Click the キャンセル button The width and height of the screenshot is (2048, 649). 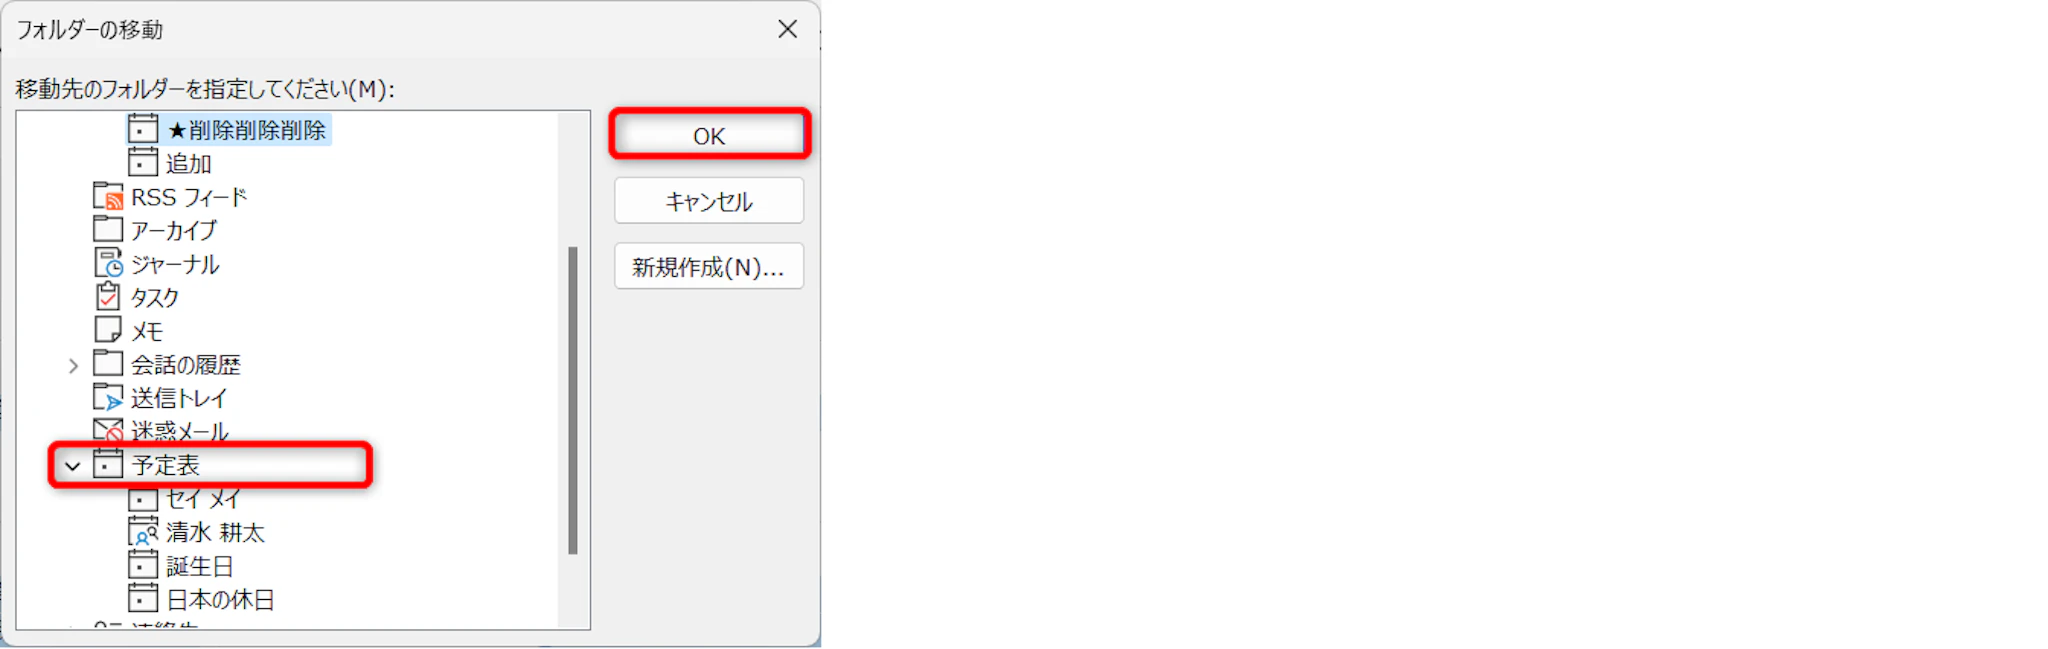pyautogui.click(x=709, y=201)
